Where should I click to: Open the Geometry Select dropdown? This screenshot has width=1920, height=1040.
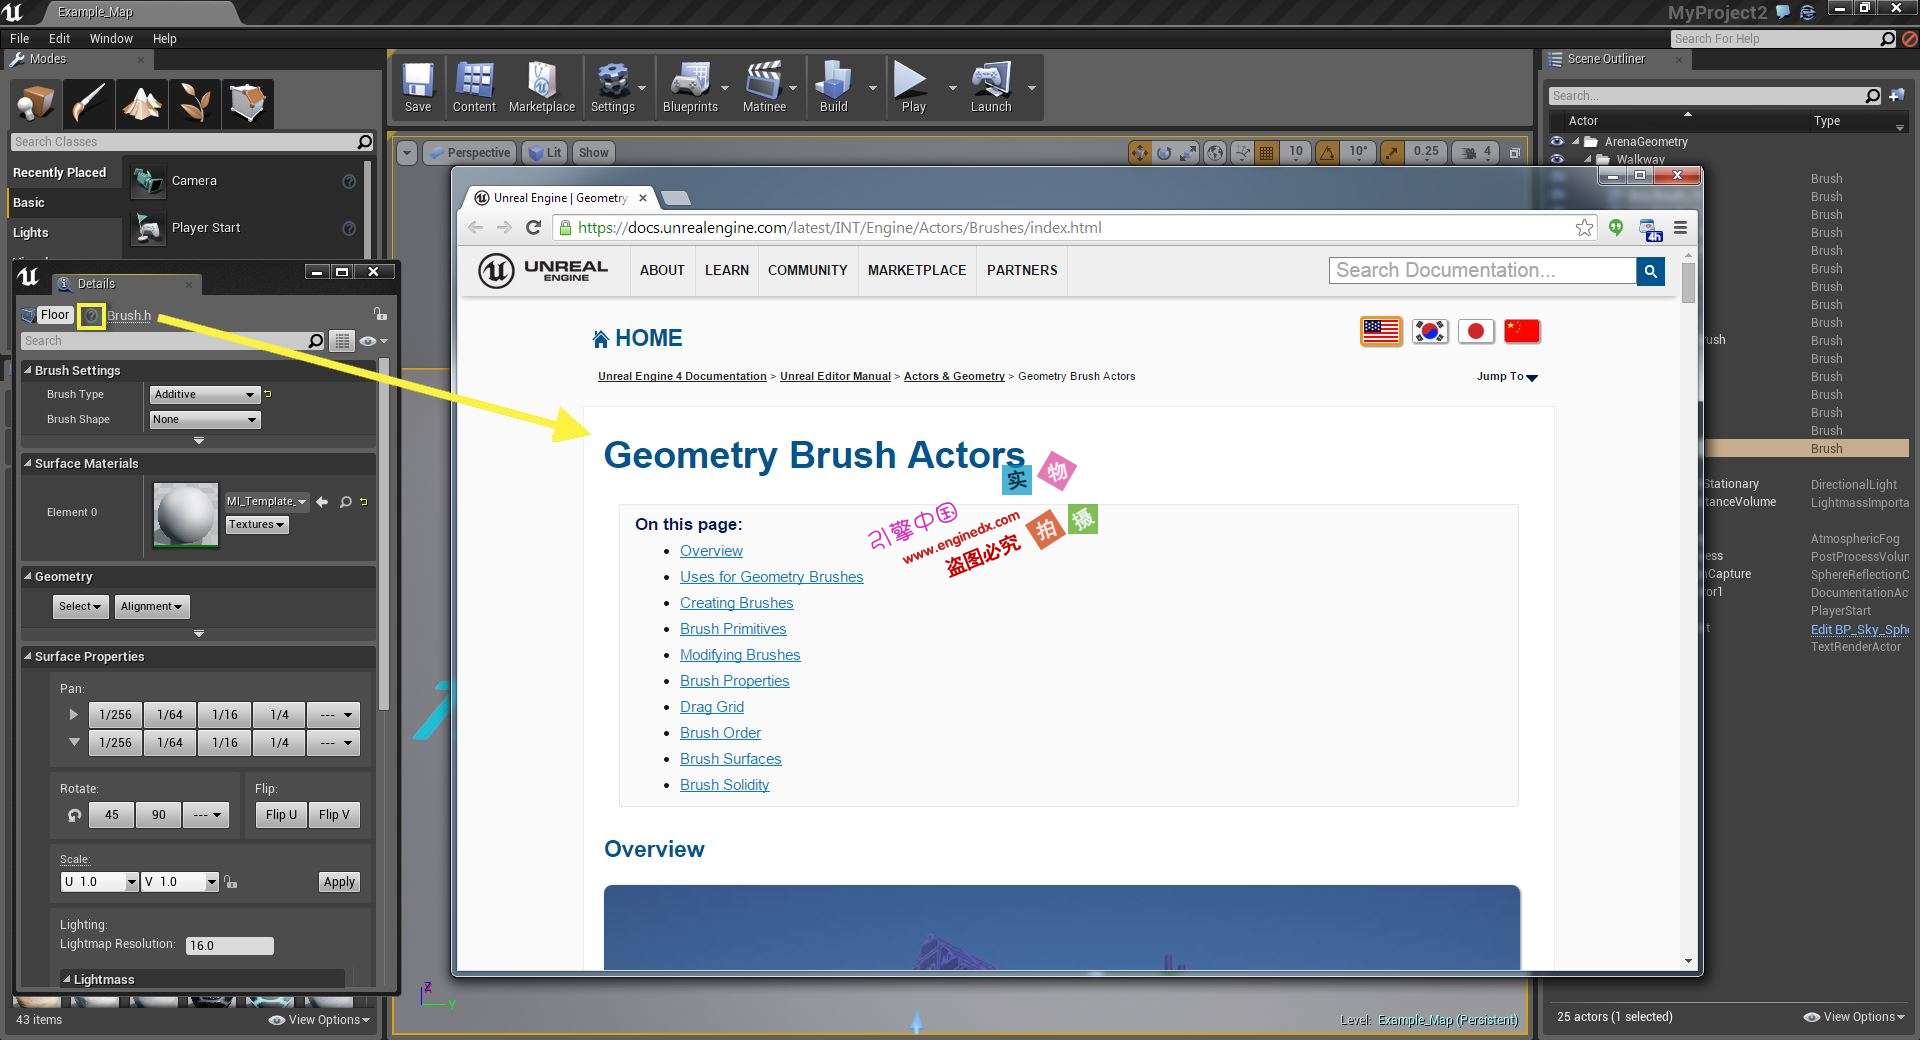click(x=80, y=606)
